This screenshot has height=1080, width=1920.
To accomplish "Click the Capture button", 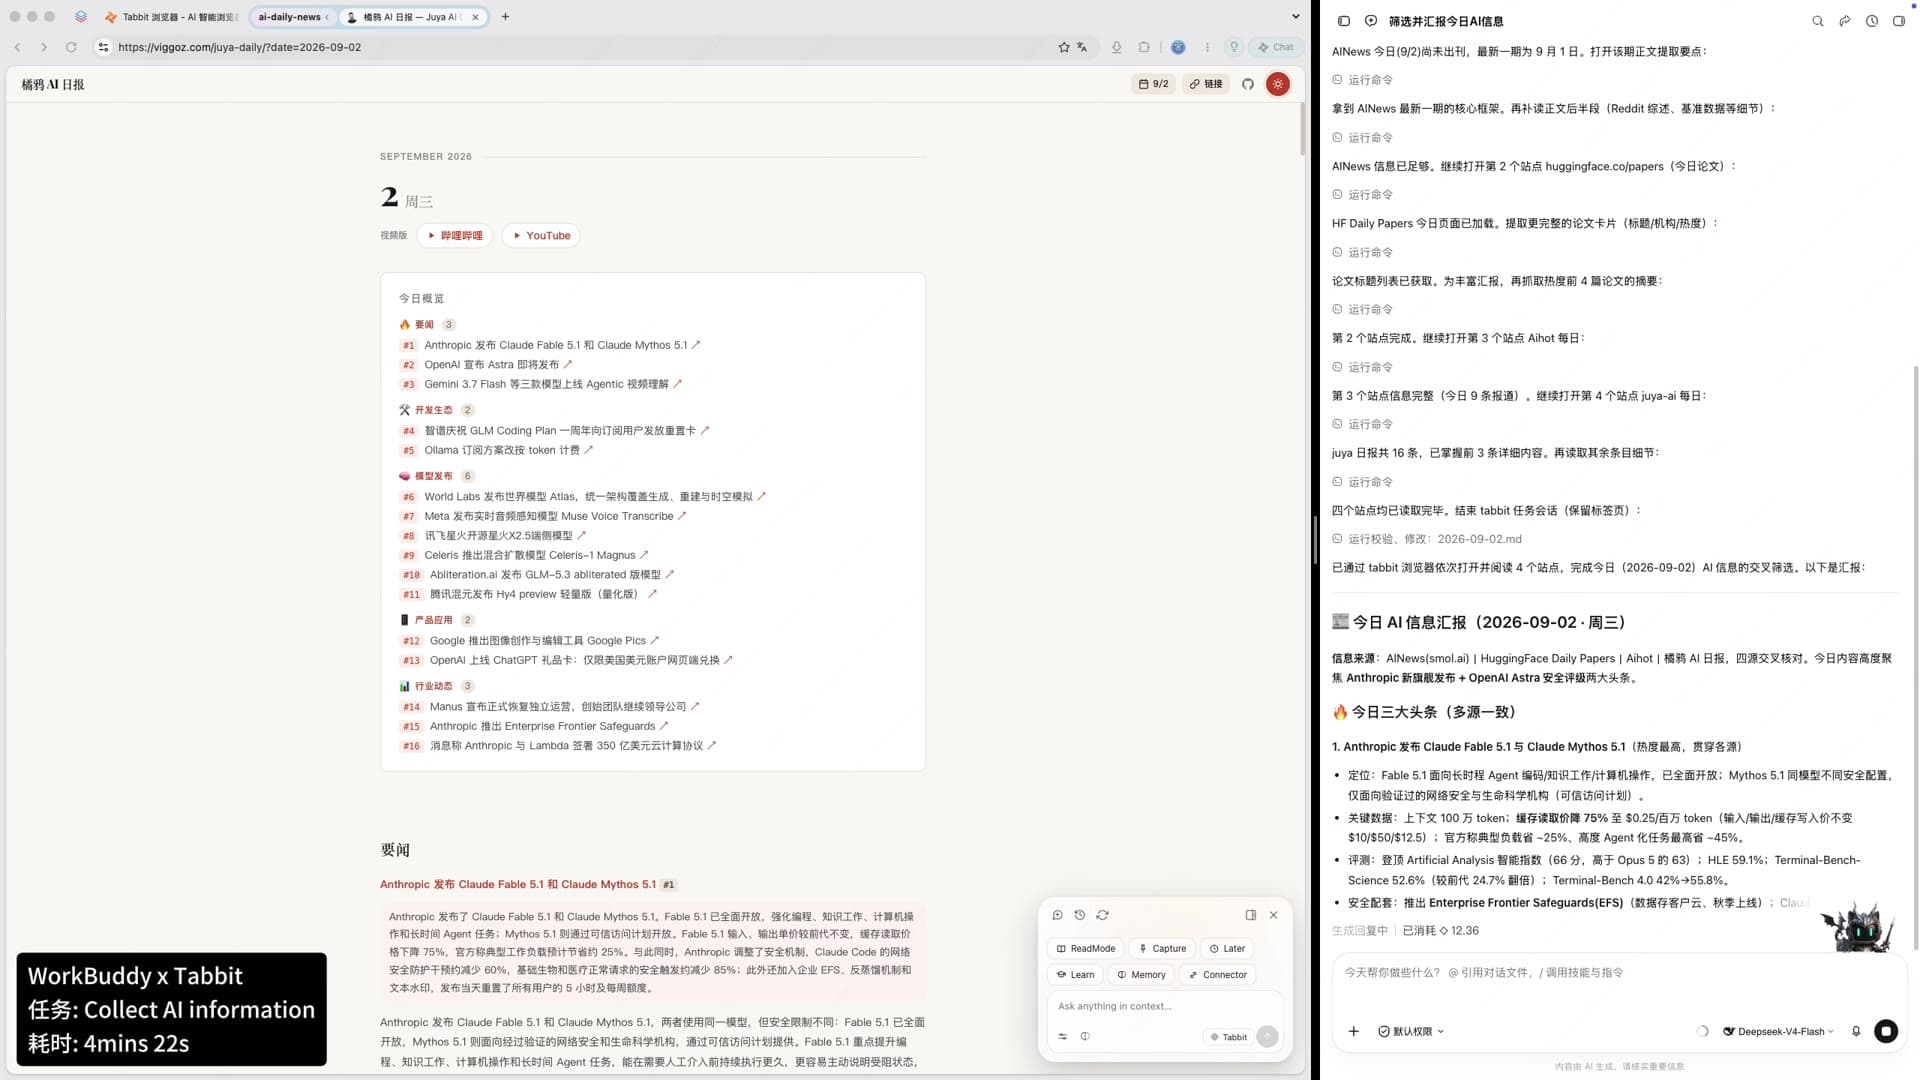I will point(1163,949).
